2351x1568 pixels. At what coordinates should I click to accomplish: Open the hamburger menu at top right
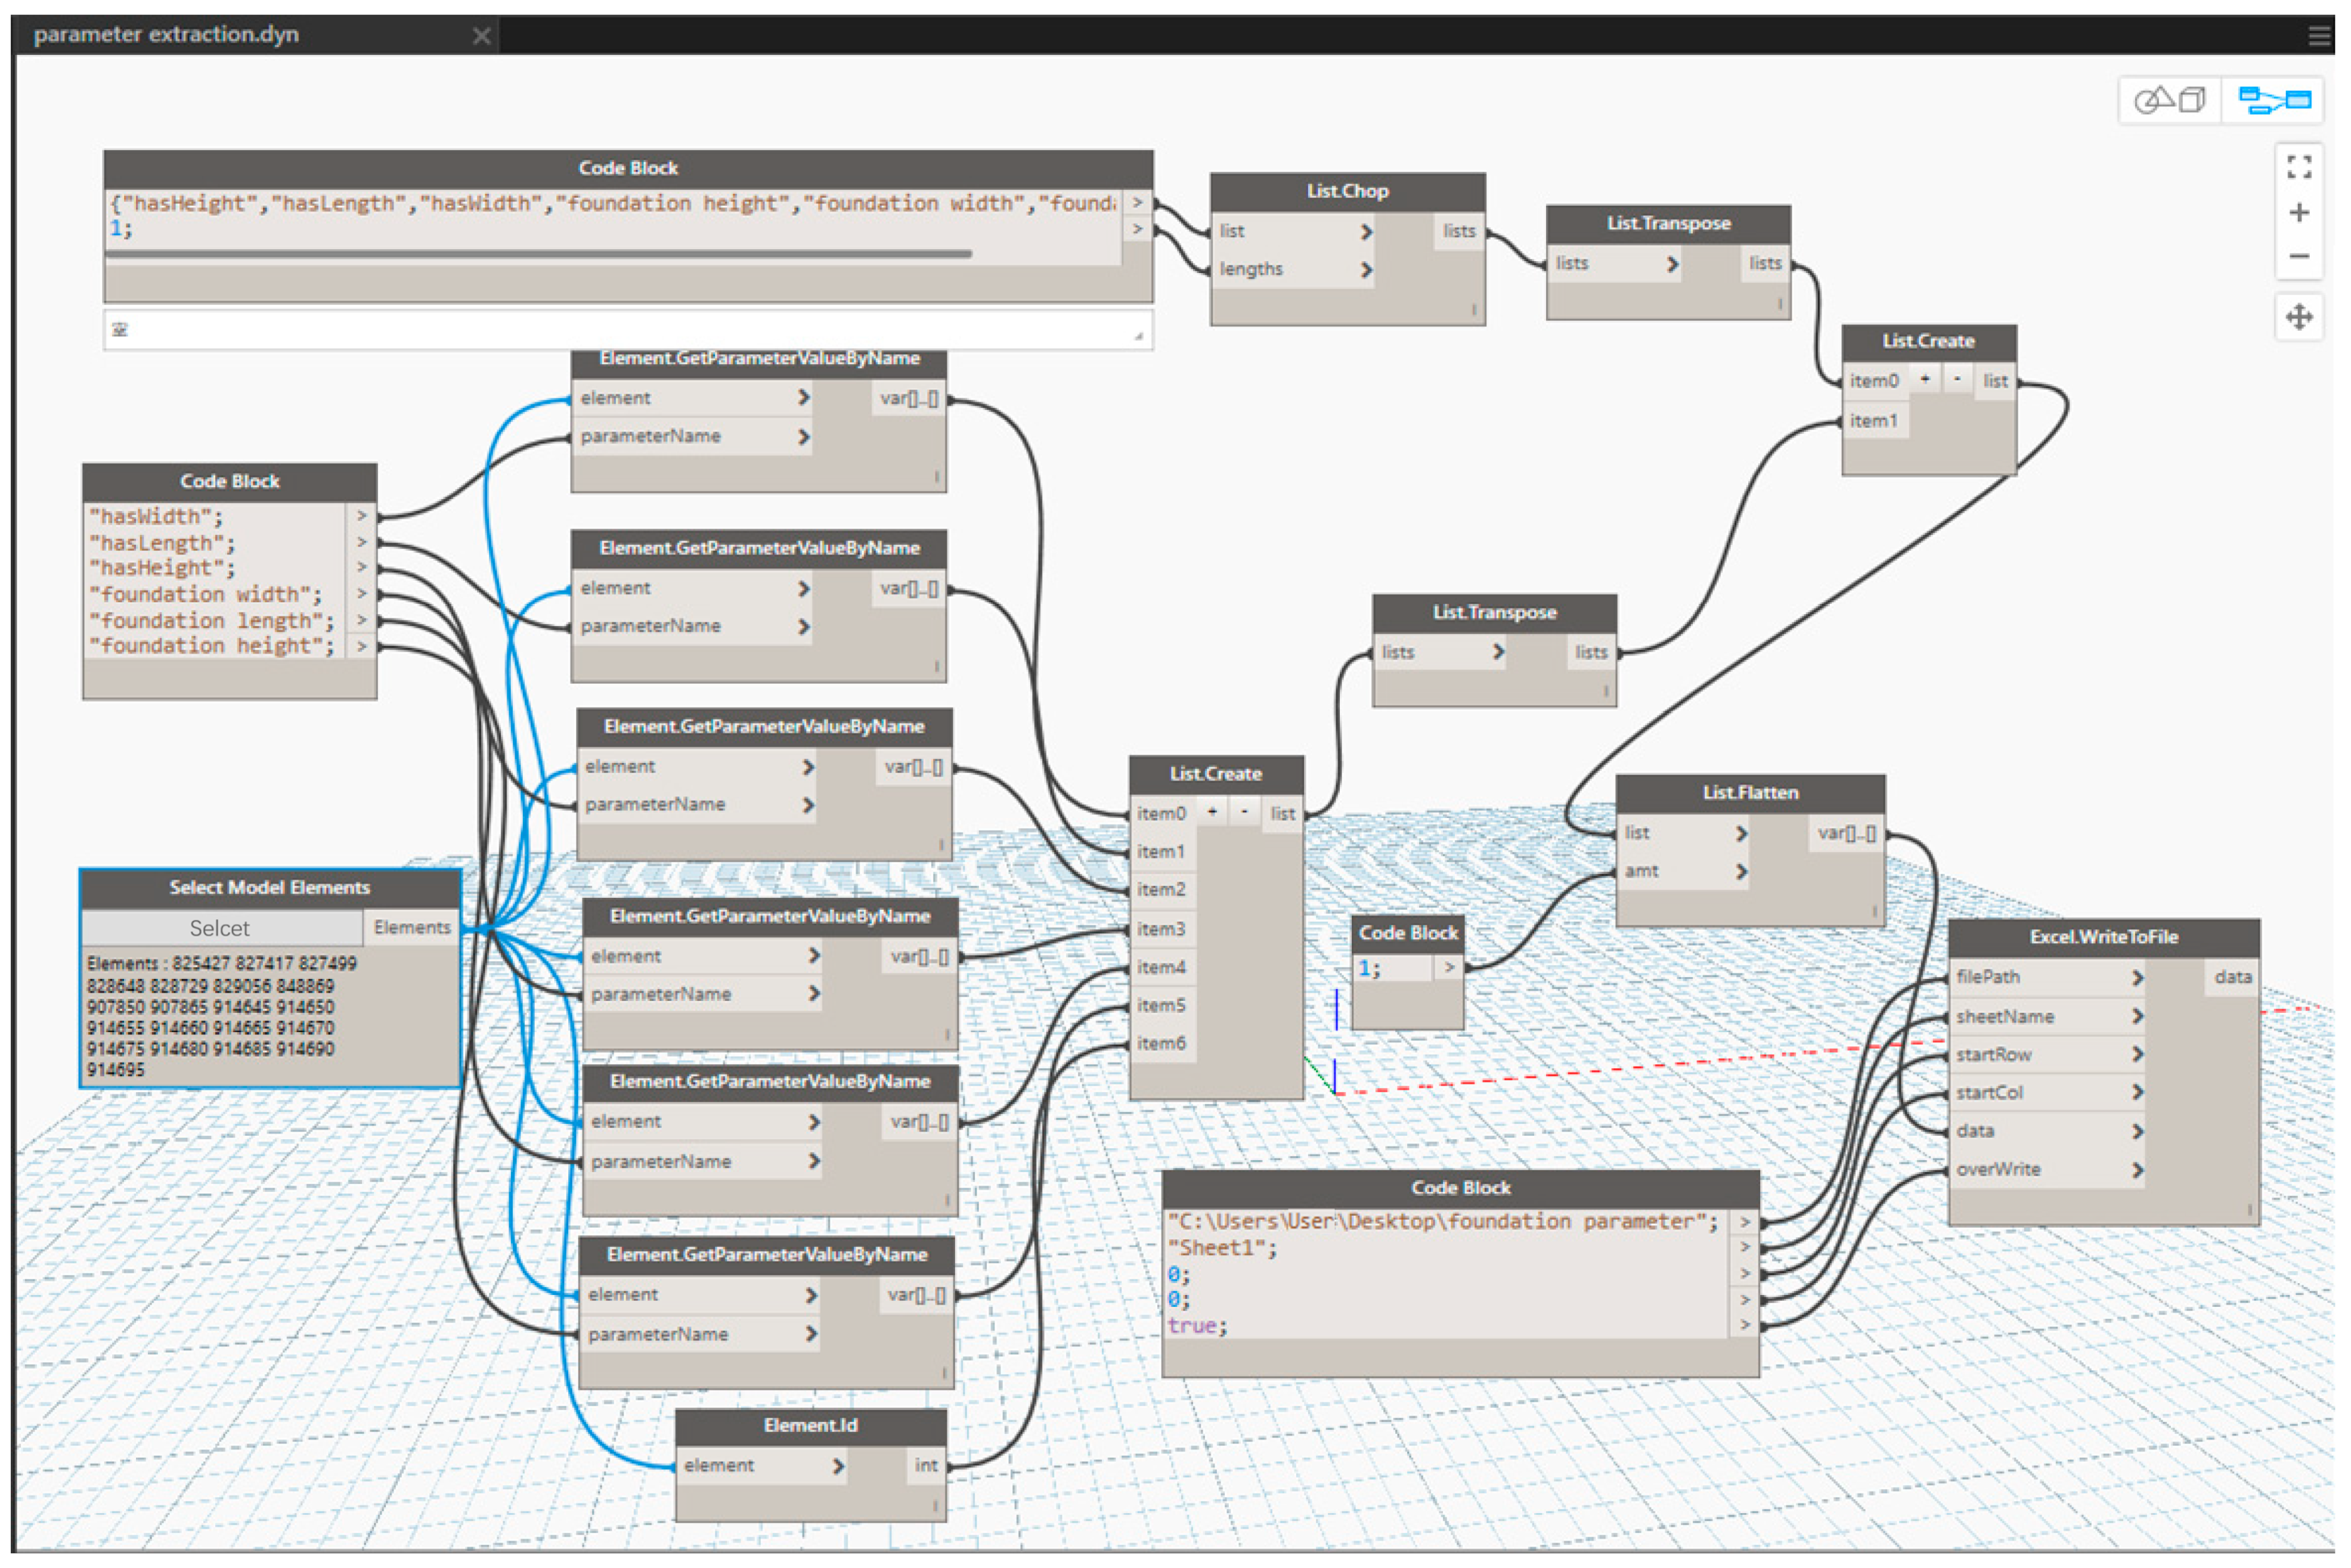point(2319,36)
